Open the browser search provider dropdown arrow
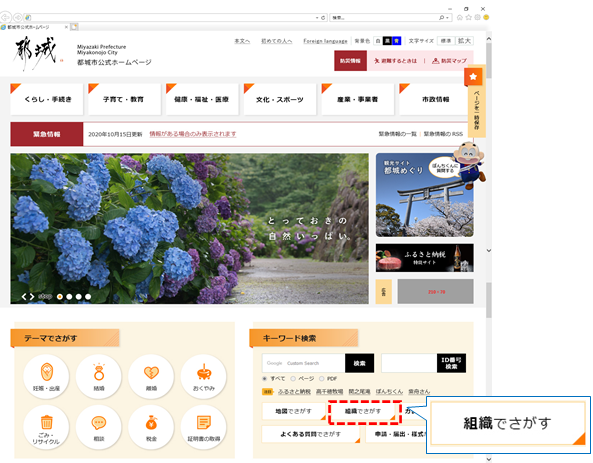The image size is (593, 463). [447, 18]
